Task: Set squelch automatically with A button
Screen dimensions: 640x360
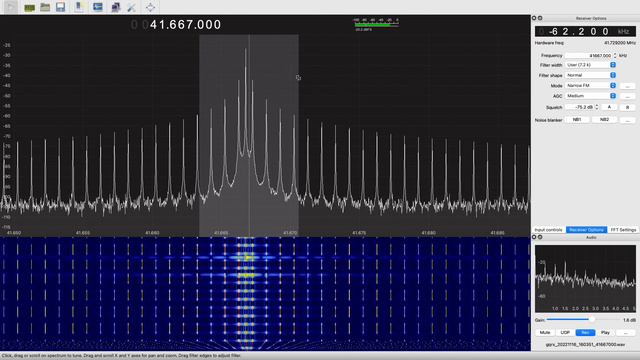Action: coord(609,107)
